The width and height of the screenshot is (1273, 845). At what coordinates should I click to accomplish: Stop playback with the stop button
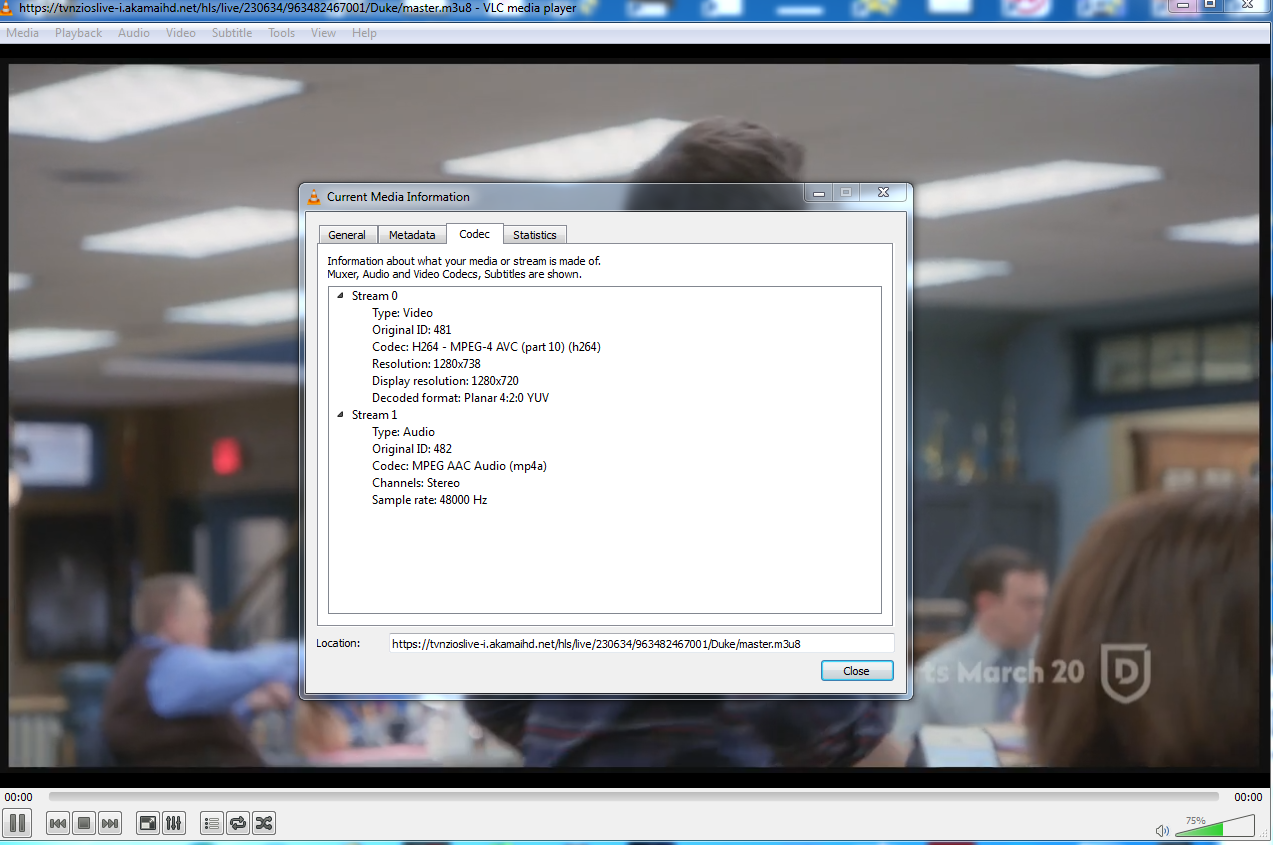(x=84, y=823)
